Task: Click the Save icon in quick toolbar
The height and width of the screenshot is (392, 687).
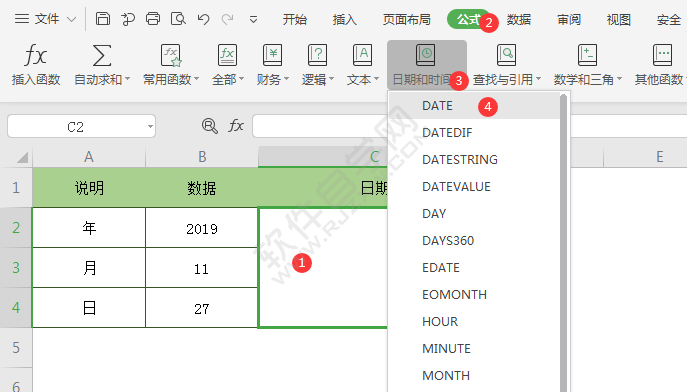Action: click(103, 19)
